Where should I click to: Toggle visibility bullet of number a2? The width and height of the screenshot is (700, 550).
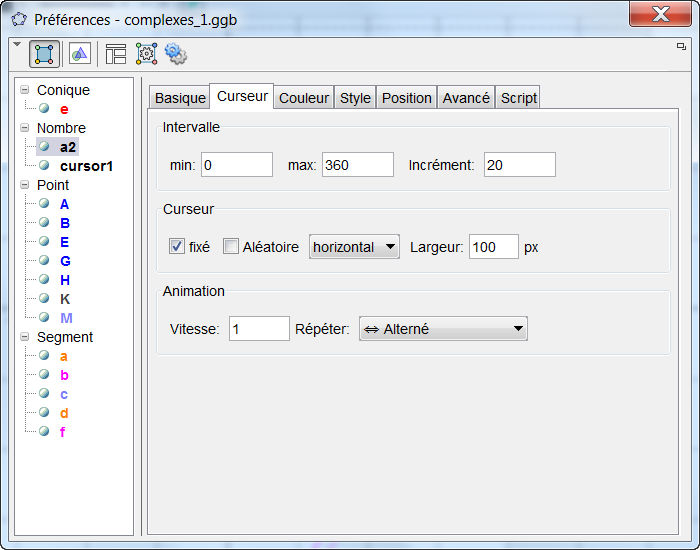44,146
